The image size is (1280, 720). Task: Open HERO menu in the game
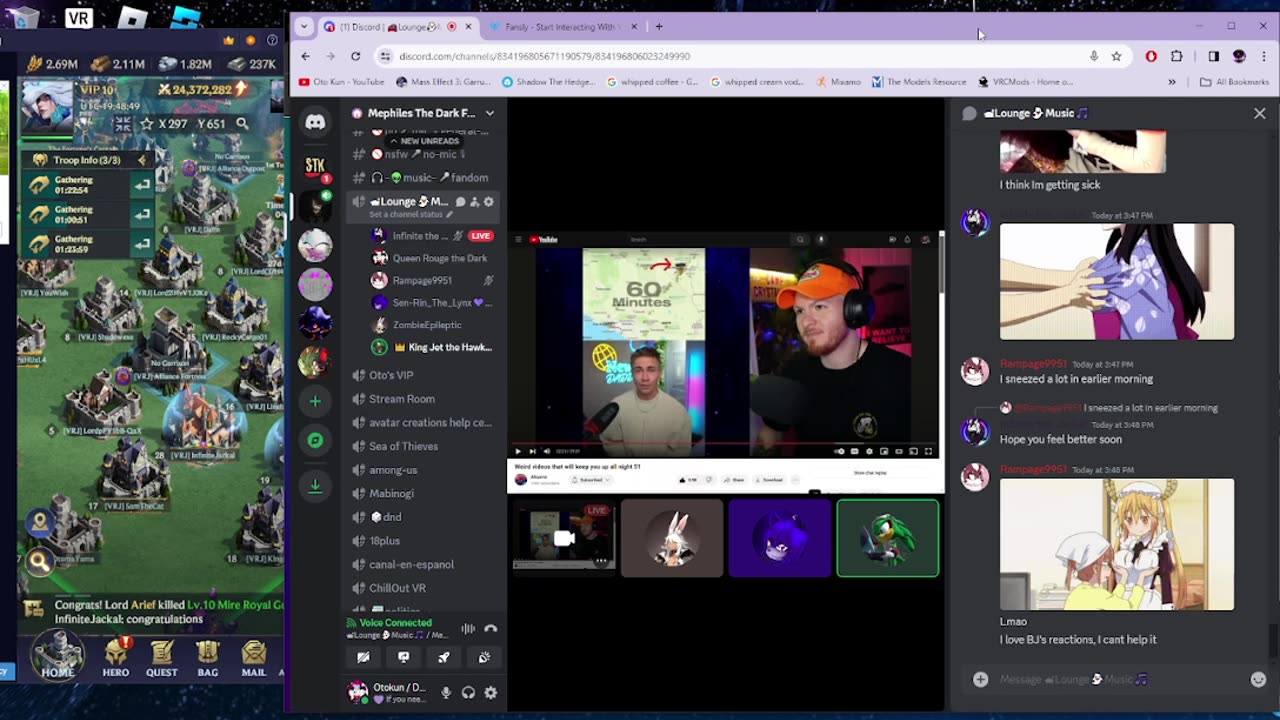tap(116, 658)
